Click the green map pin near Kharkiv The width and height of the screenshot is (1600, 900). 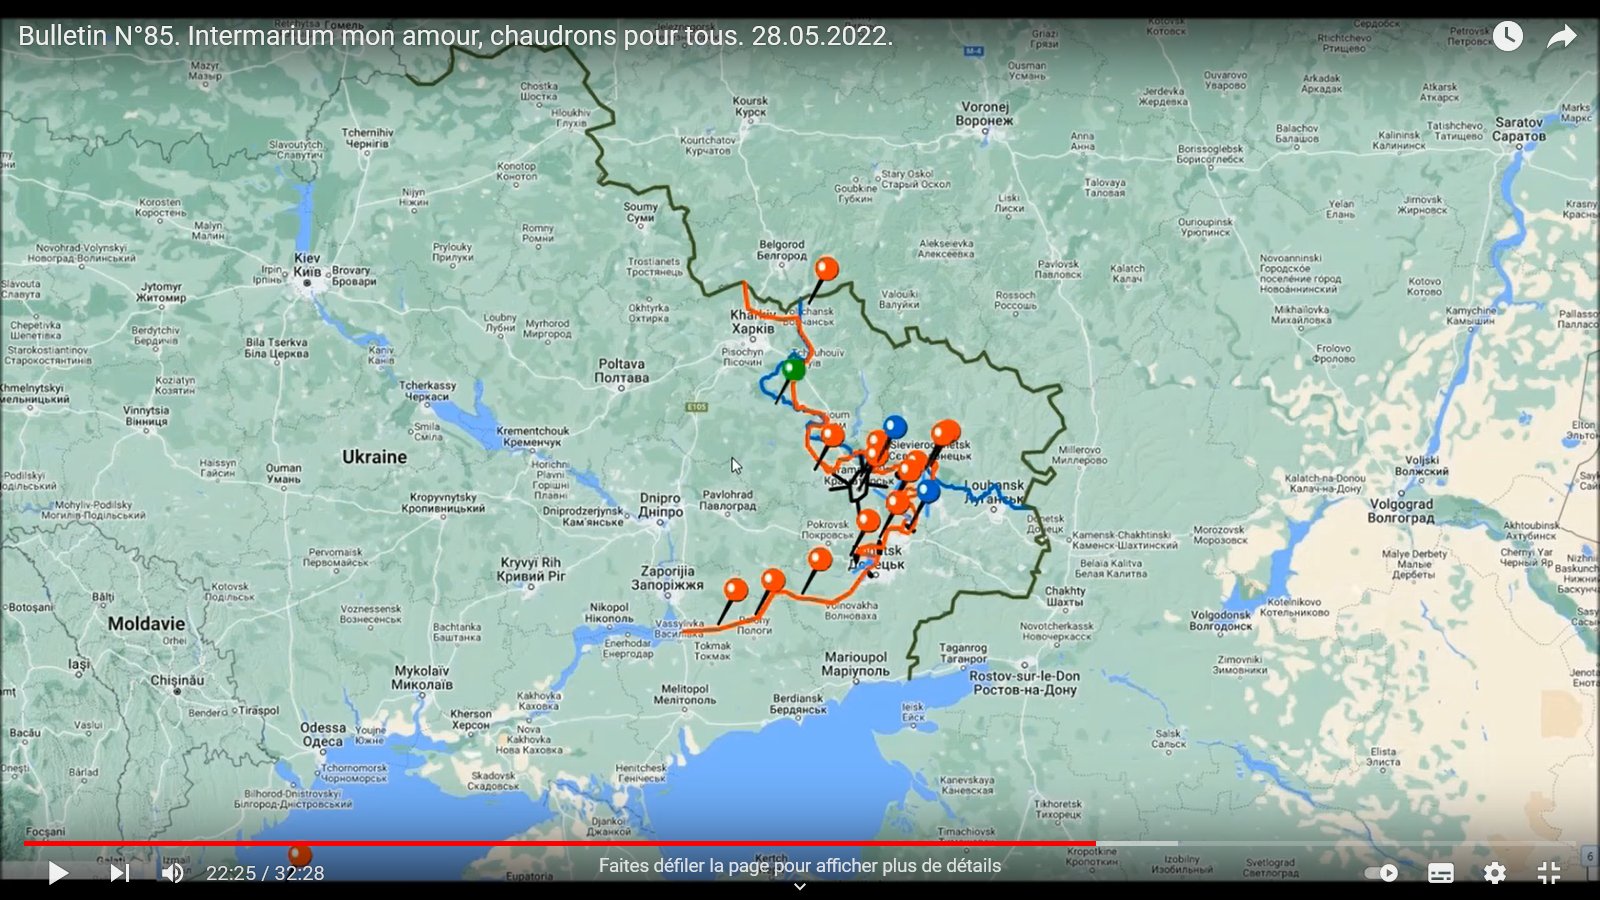pyautogui.click(x=793, y=369)
